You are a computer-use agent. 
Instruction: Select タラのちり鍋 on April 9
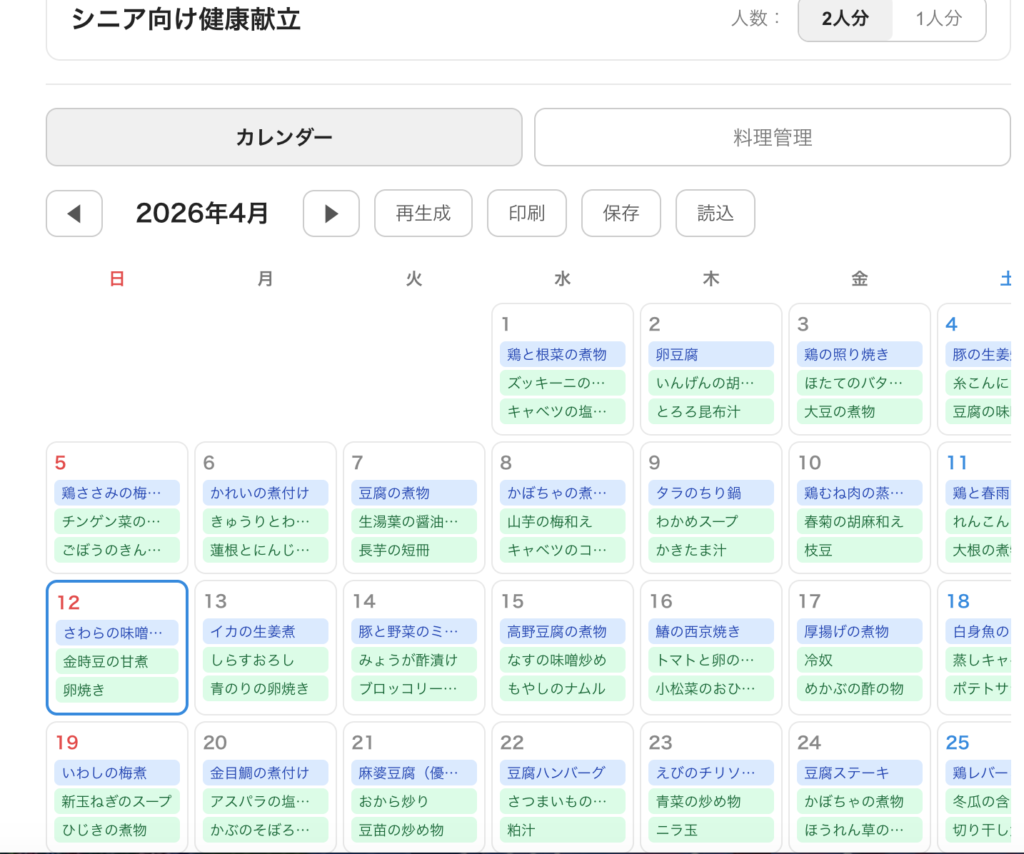pos(711,493)
